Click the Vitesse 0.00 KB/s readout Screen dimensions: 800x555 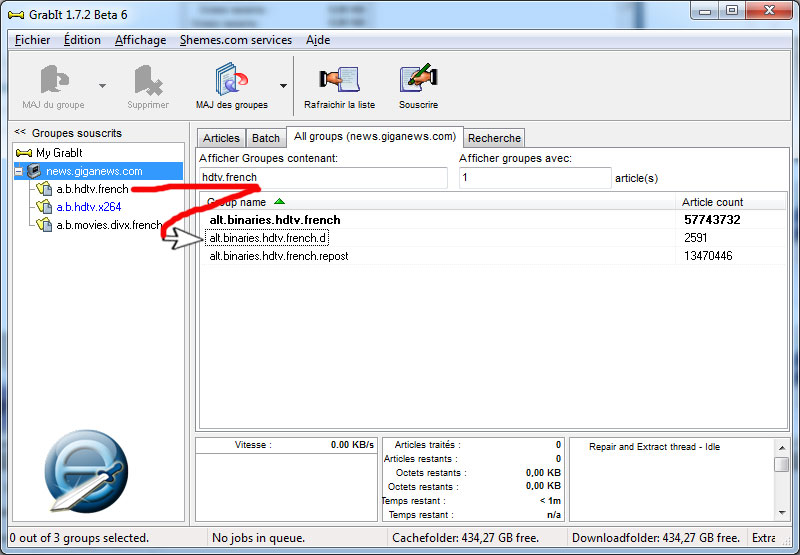pos(352,445)
